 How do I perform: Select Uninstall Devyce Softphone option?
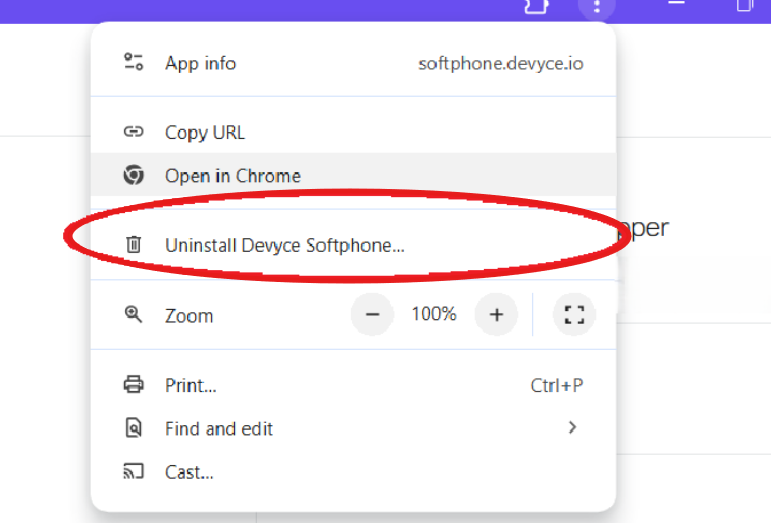pos(353,245)
